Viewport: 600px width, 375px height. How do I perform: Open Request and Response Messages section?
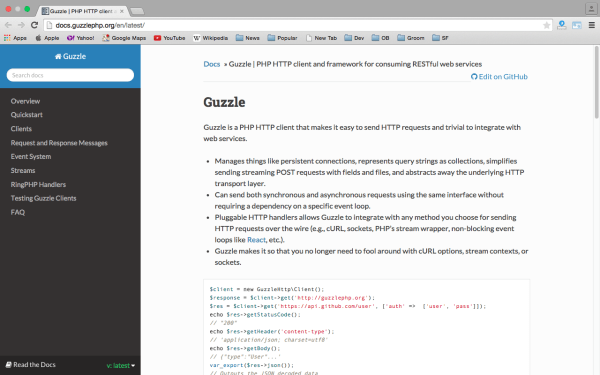click(59, 143)
